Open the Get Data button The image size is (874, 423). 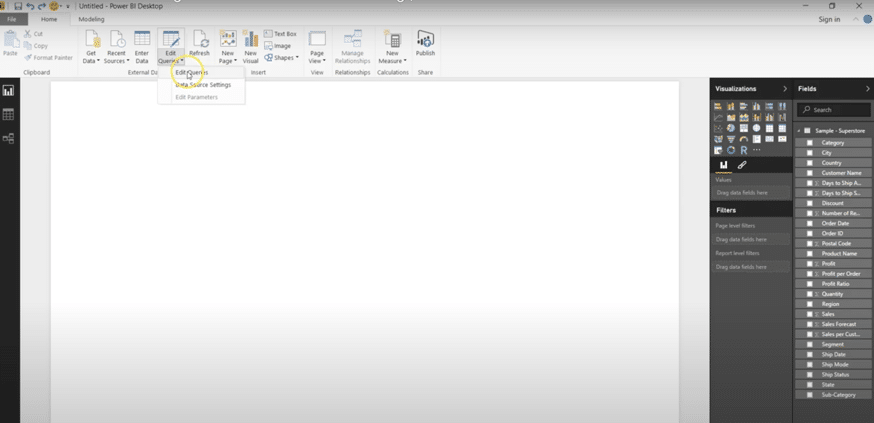click(91, 47)
